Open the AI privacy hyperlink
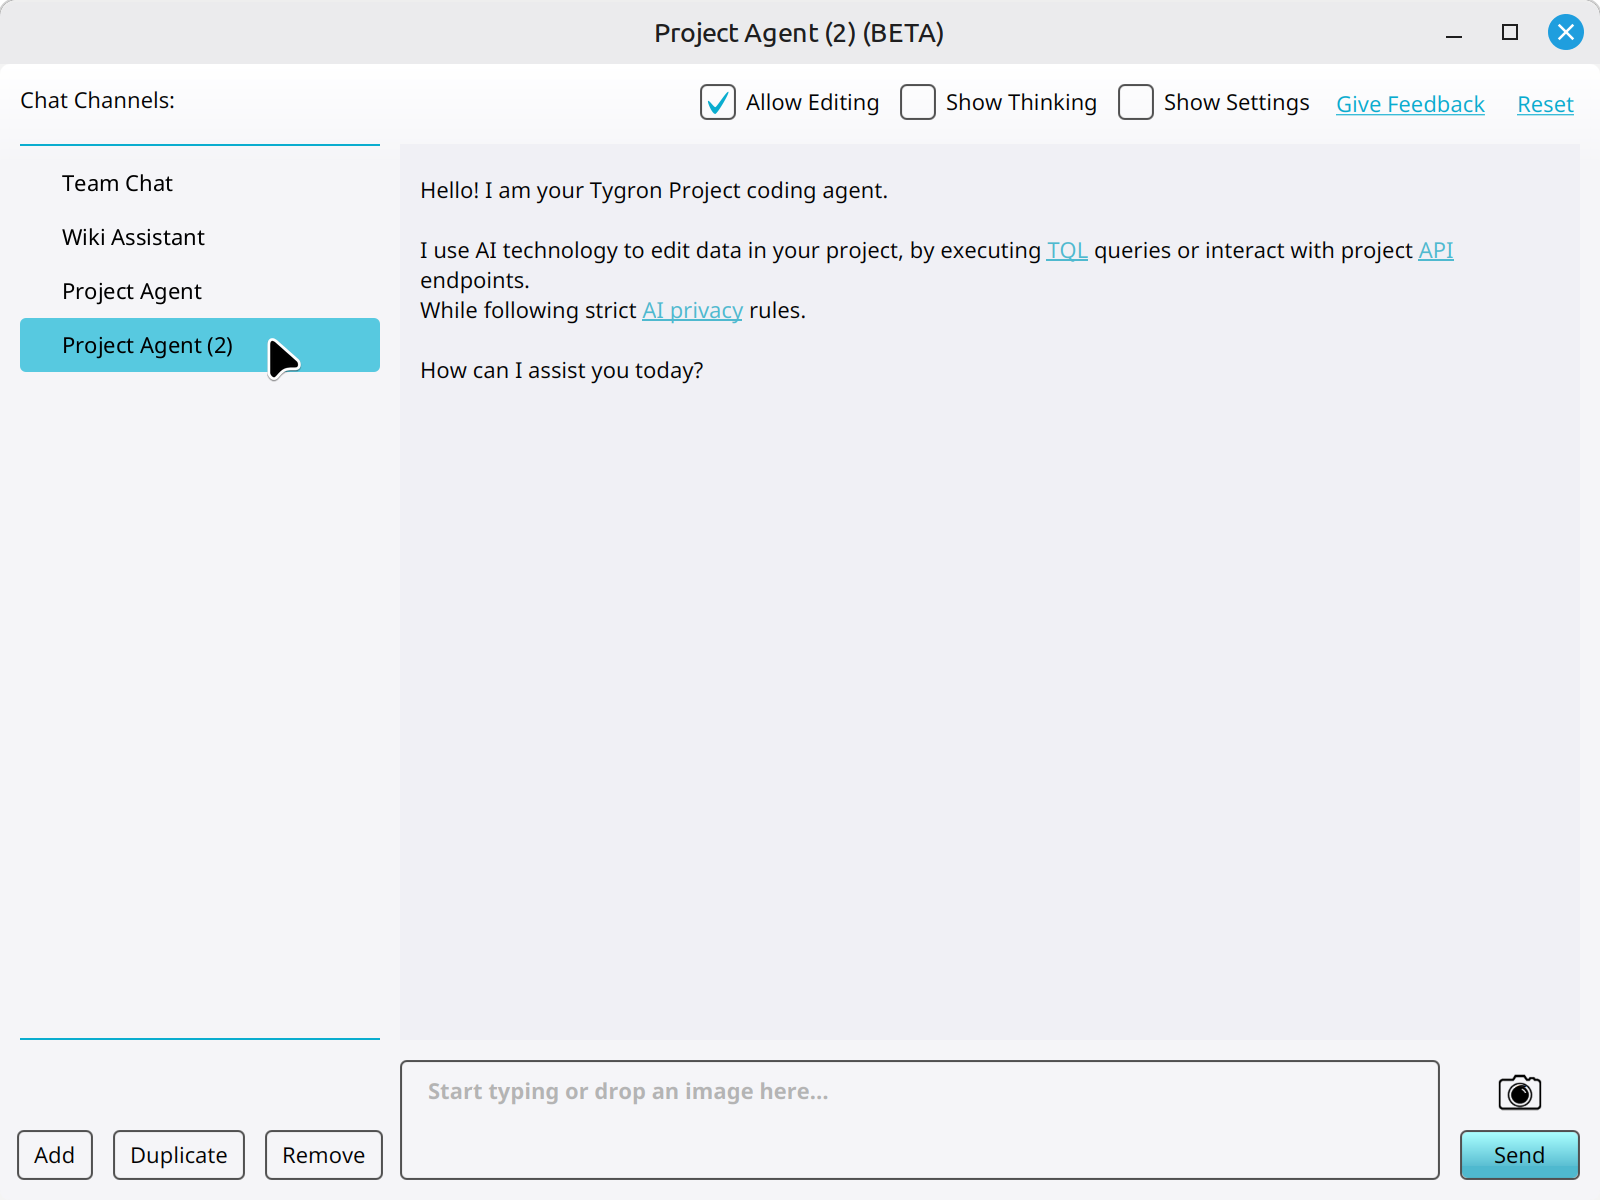 [x=692, y=310]
